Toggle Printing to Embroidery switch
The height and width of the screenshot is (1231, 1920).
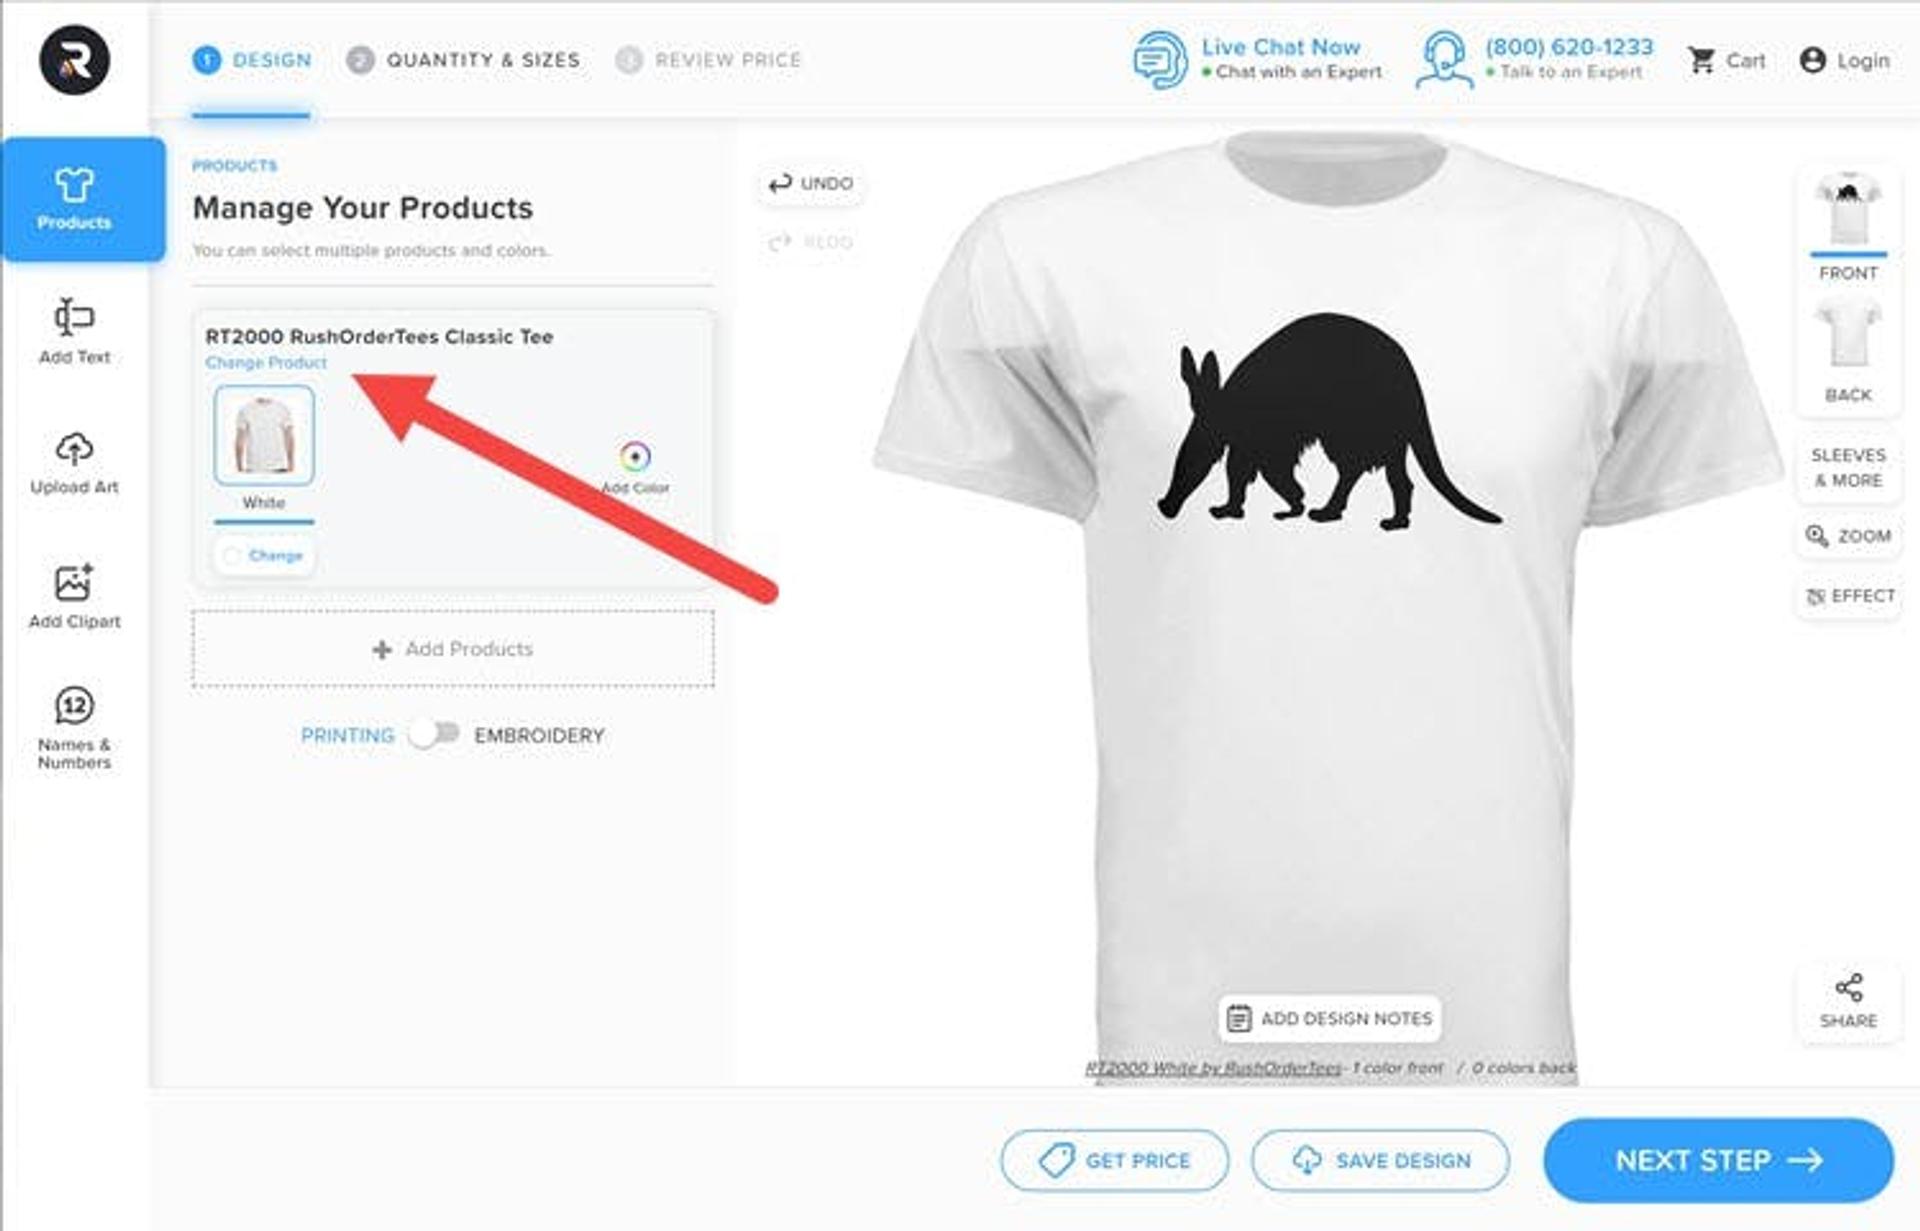[434, 734]
